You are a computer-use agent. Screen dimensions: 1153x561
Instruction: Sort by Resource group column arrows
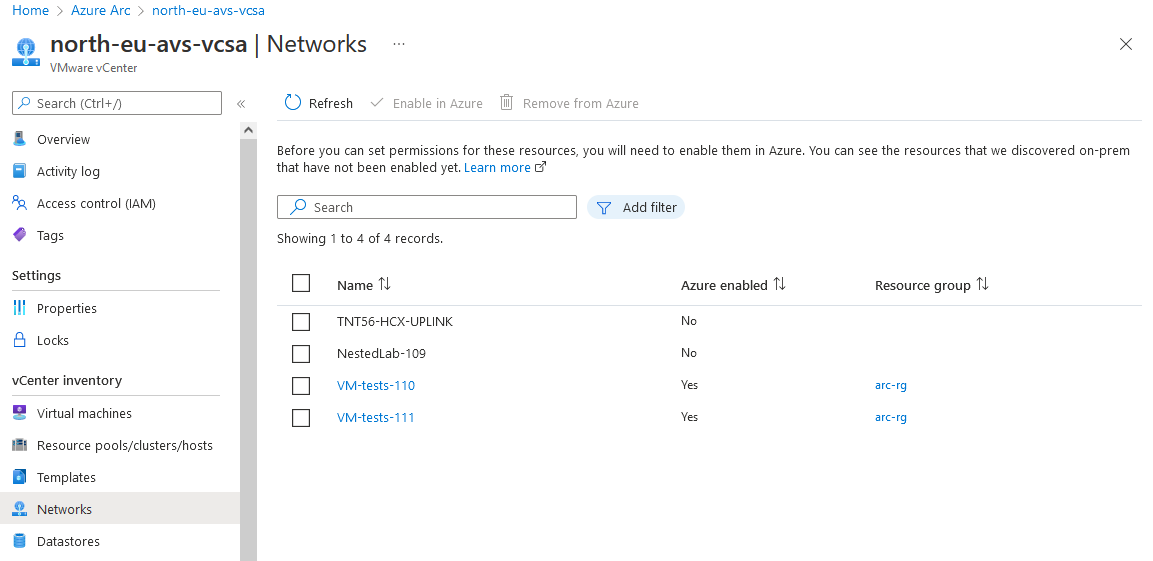[982, 284]
